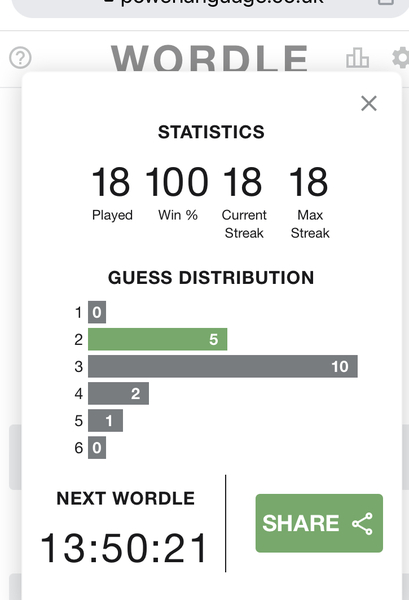
Task: Select the longest bar showing 10
Action: point(223,366)
